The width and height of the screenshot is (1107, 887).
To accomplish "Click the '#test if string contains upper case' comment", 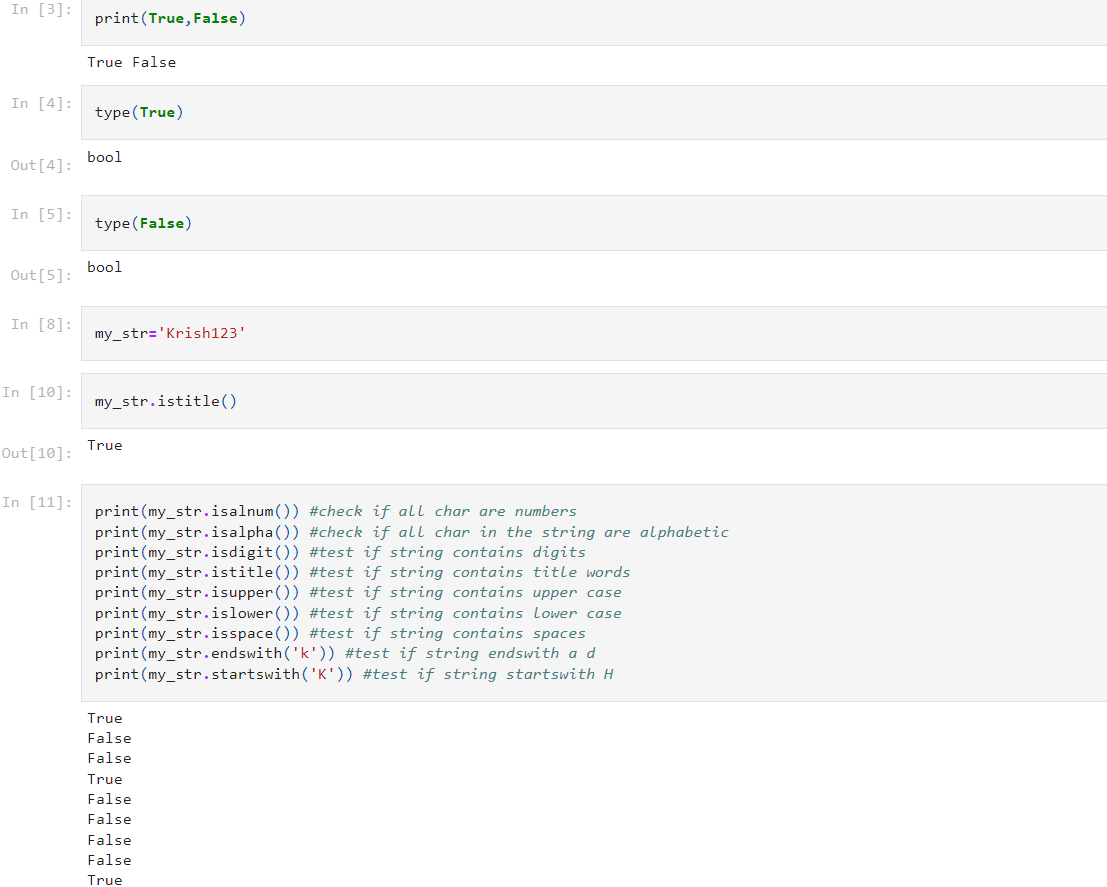I will (465, 593).
